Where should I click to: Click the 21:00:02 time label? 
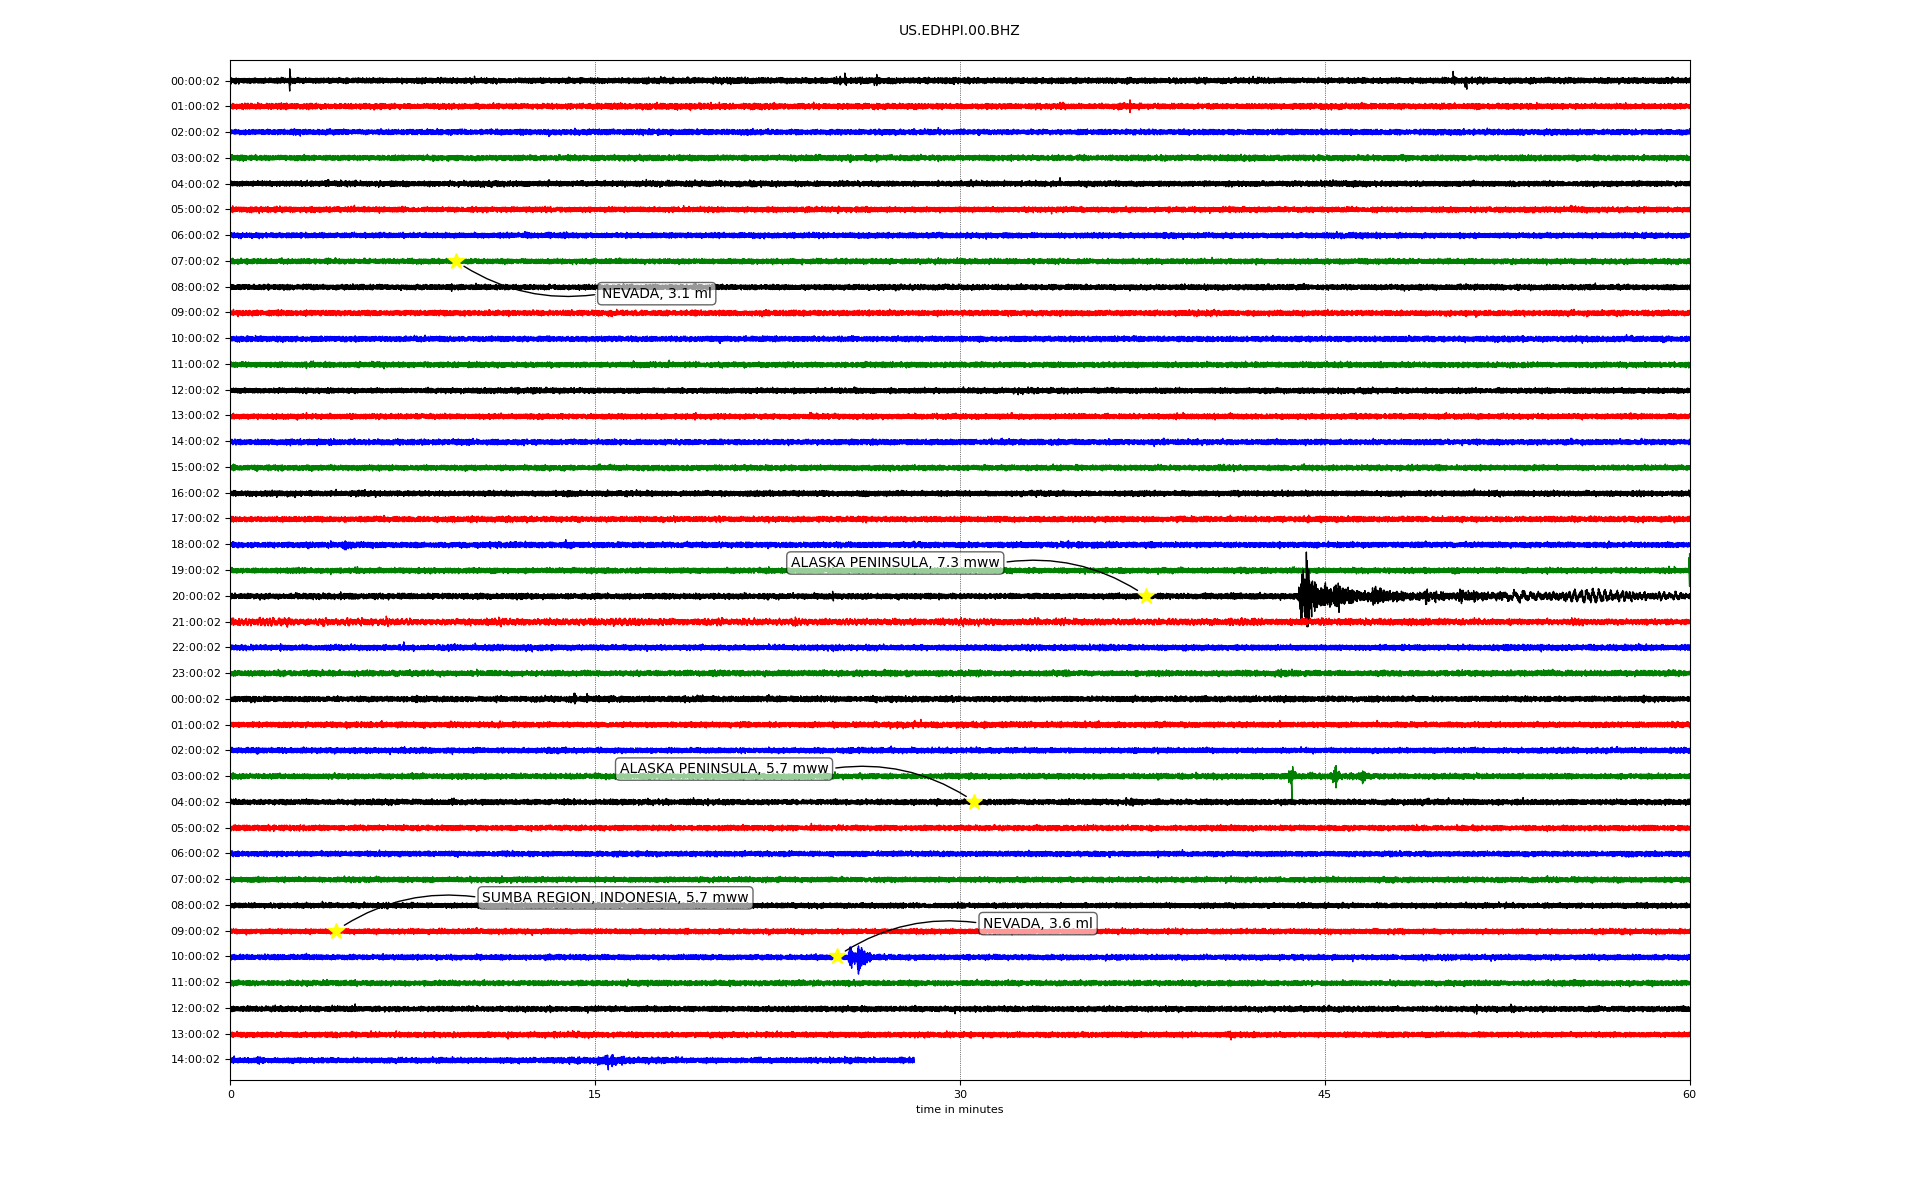[195, 623]
